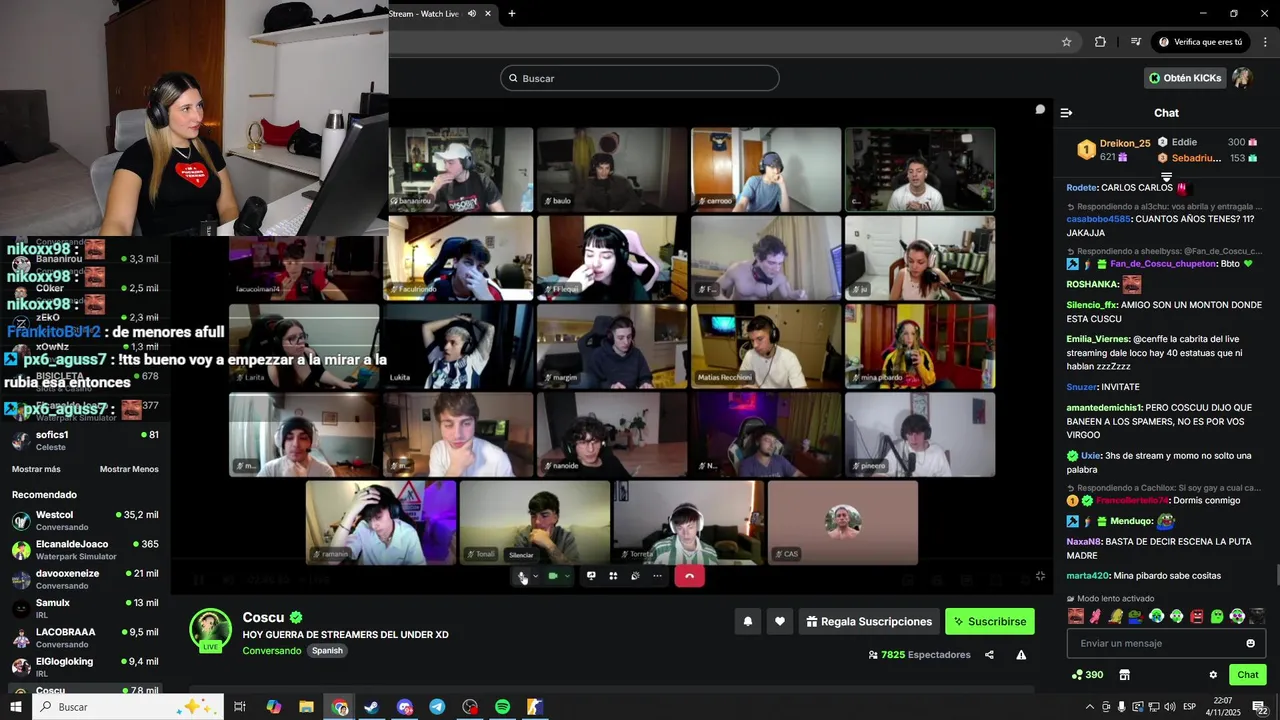This screenshot has width=1280, height=720.
Task: Toggle the green camera button
Action: pyautogui.click(x=553, y=576)
